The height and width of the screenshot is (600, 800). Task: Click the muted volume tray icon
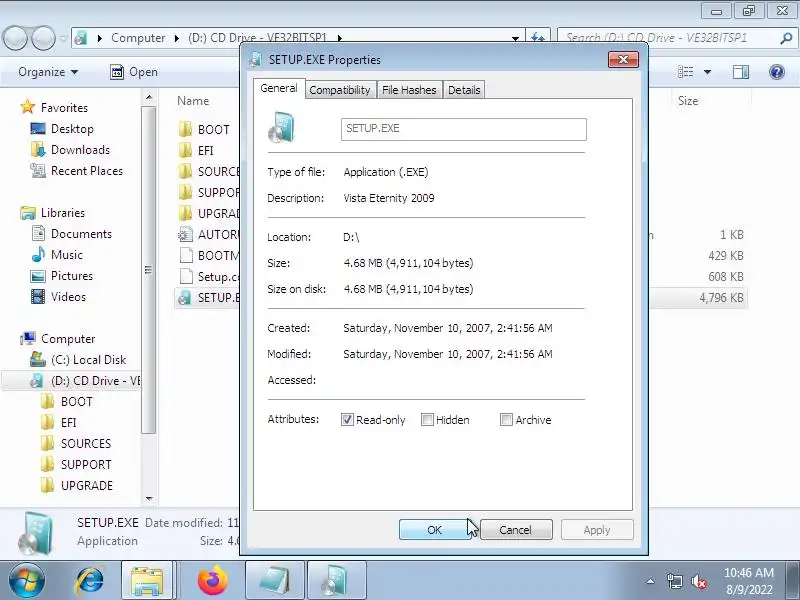698,581
